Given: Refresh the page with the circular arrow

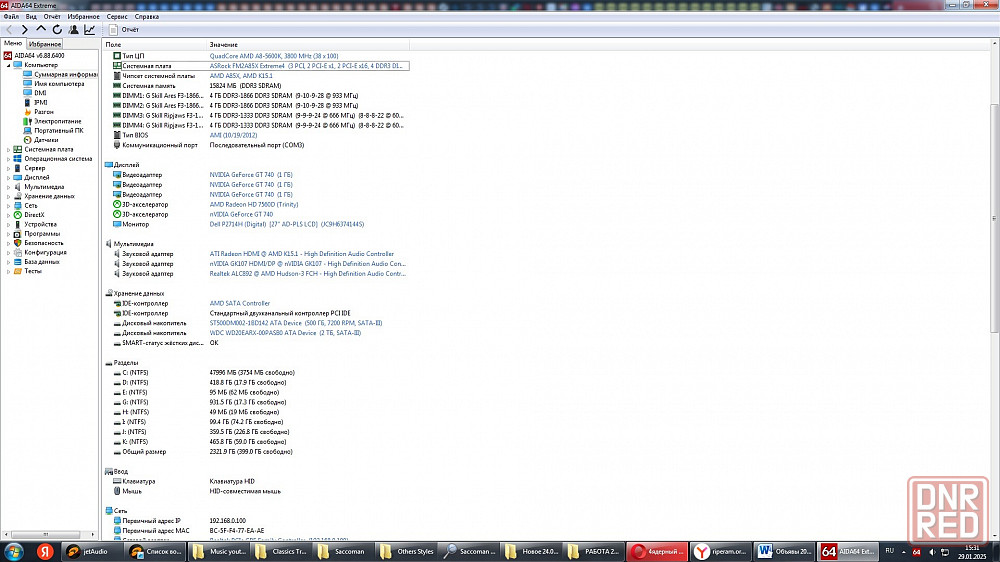Looking at the screenshot, I should pos(57,29).
